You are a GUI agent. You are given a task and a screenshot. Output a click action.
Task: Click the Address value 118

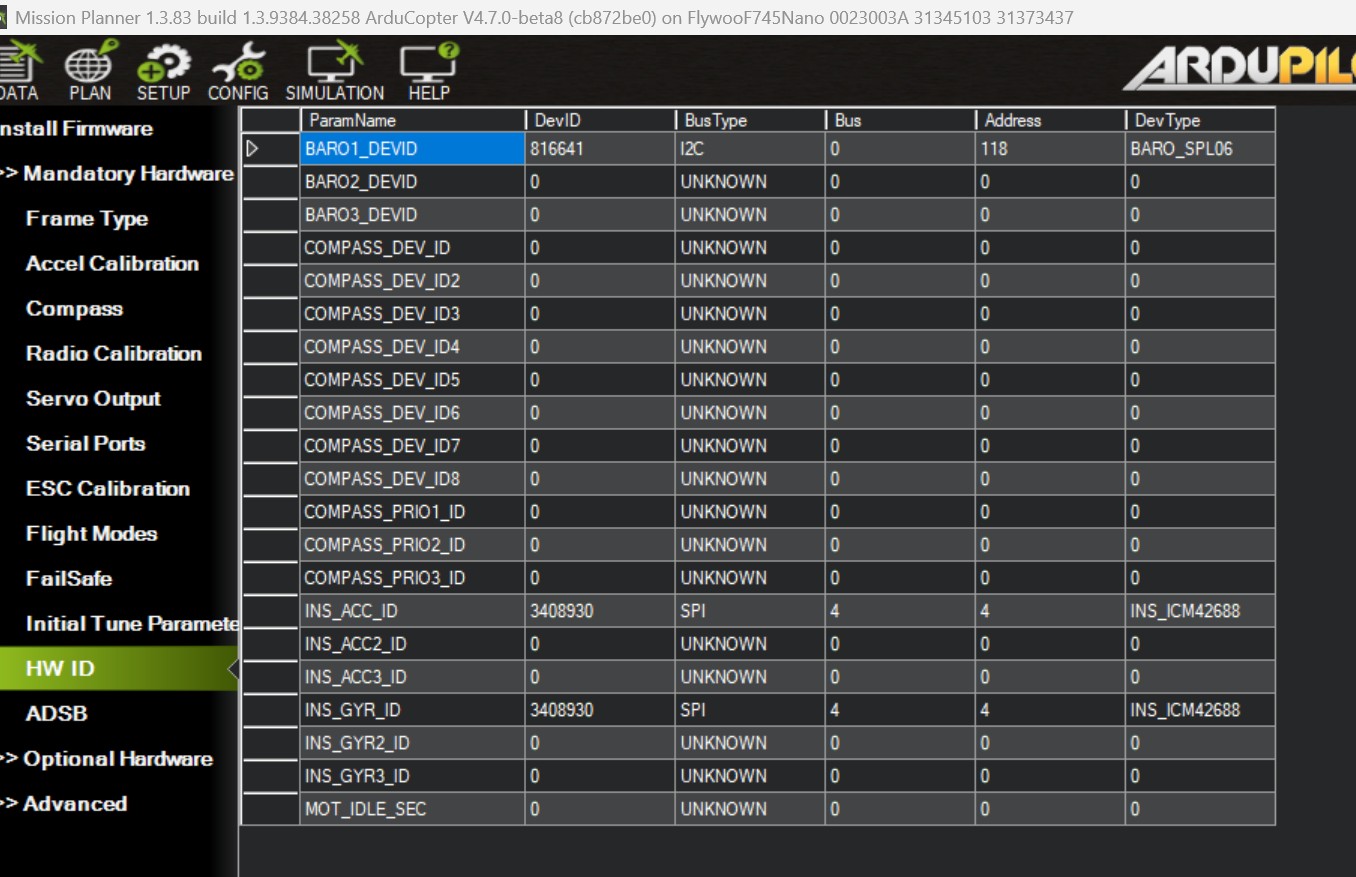(x=1050, y=149)
